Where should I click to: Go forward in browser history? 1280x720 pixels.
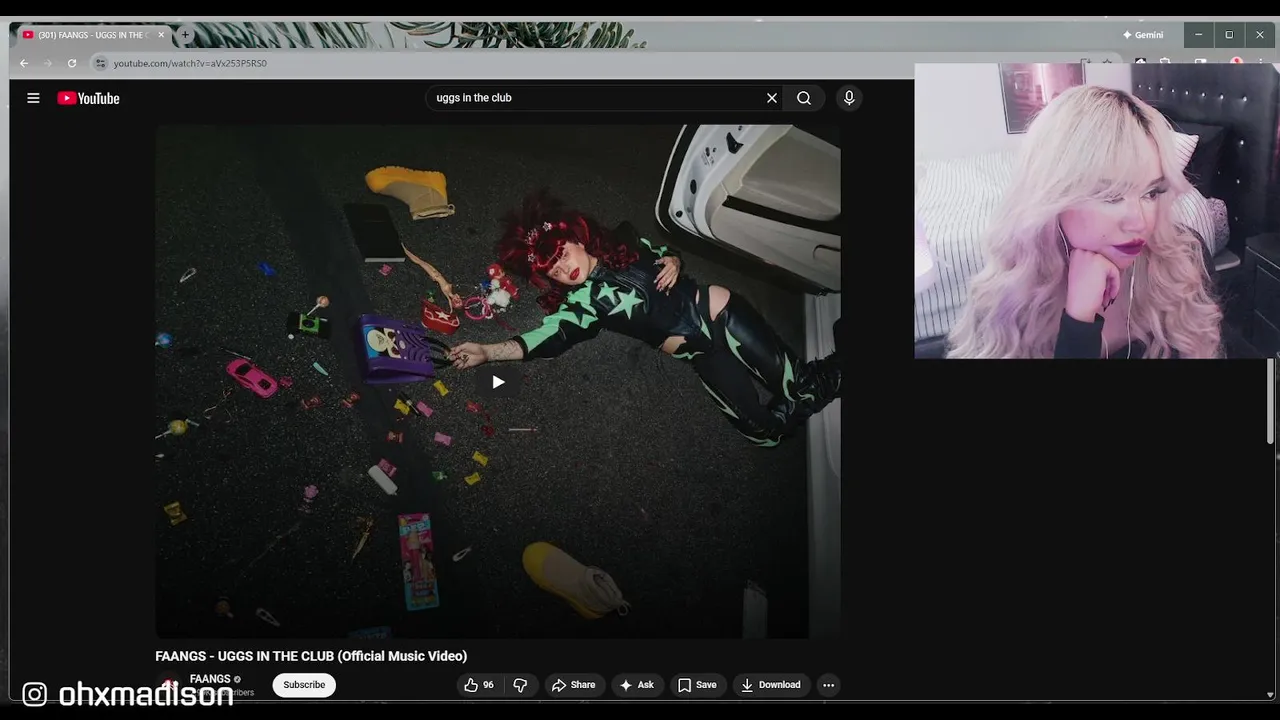point(47,63)
